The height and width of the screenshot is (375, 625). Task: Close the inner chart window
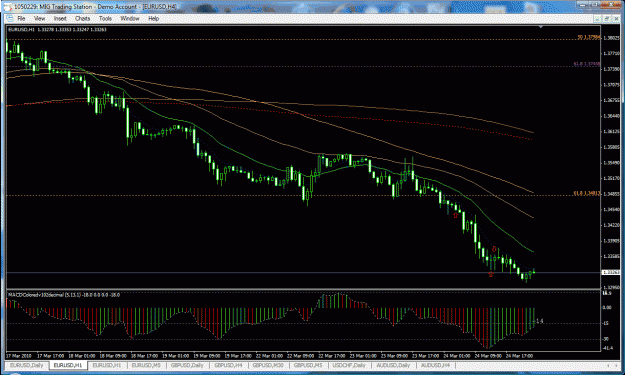(616, 19)
